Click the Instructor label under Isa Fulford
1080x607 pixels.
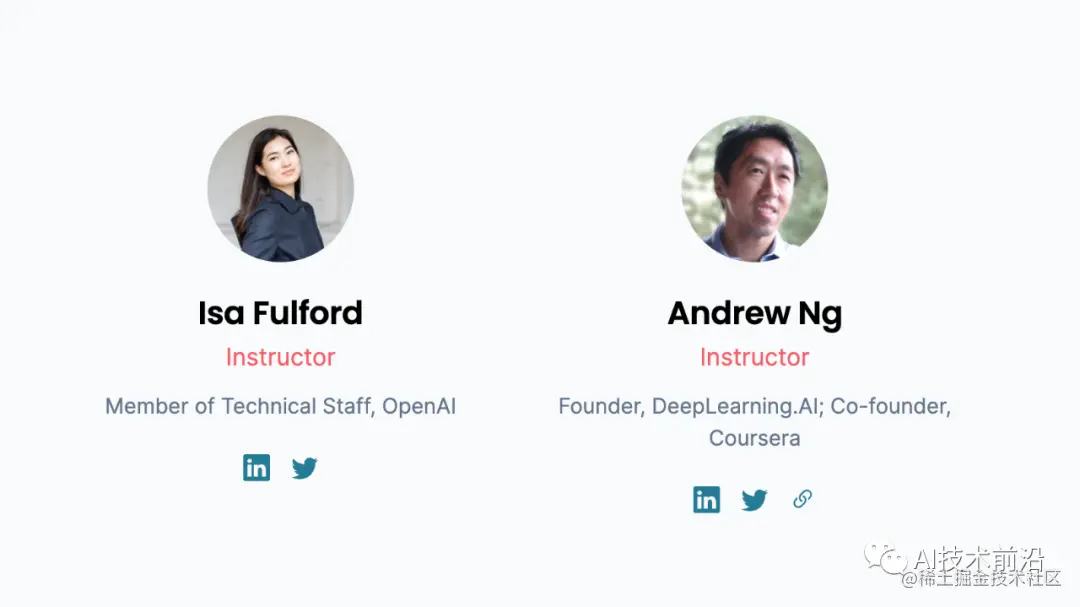[280, 357]
